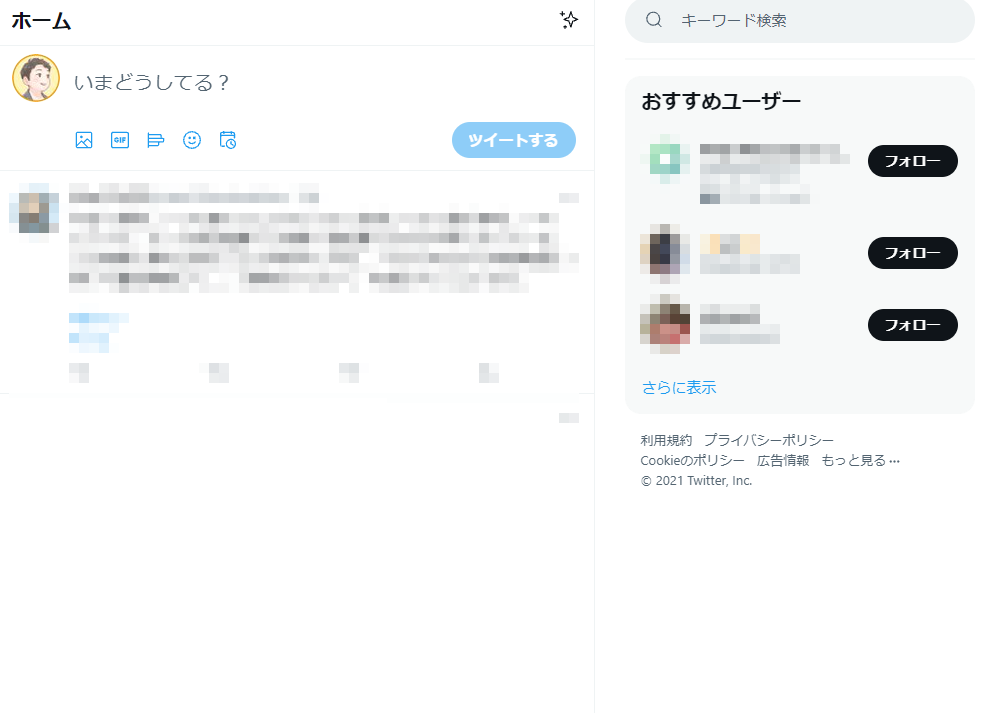This screenshot has height=713, width=989.
Task: Follow the first suggested user
Action: pos(913,161)
